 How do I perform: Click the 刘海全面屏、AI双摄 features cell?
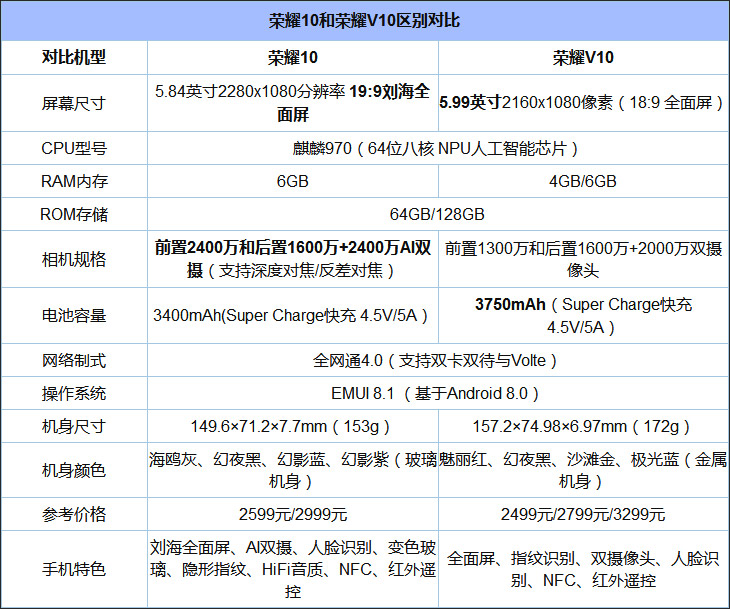293,569
